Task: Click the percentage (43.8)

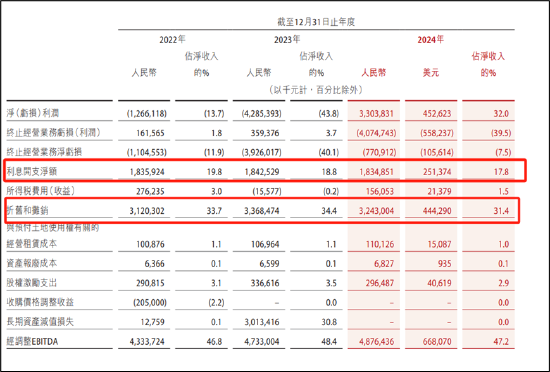Action: pyautogui.click(x=329, y=113)
